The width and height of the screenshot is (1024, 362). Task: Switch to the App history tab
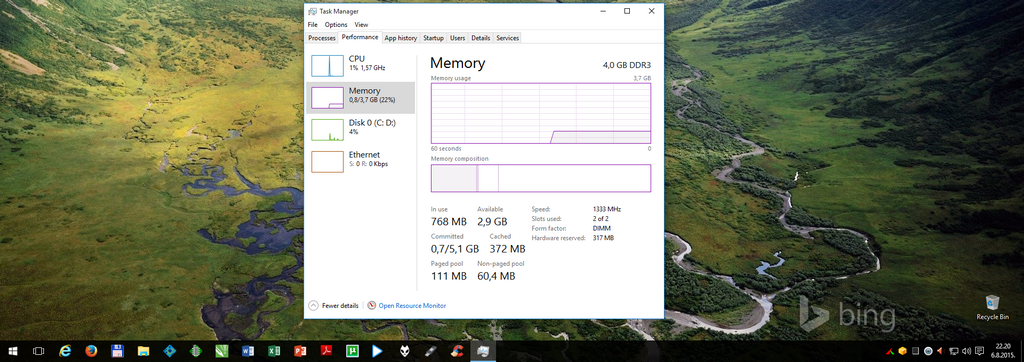point(400,38)
